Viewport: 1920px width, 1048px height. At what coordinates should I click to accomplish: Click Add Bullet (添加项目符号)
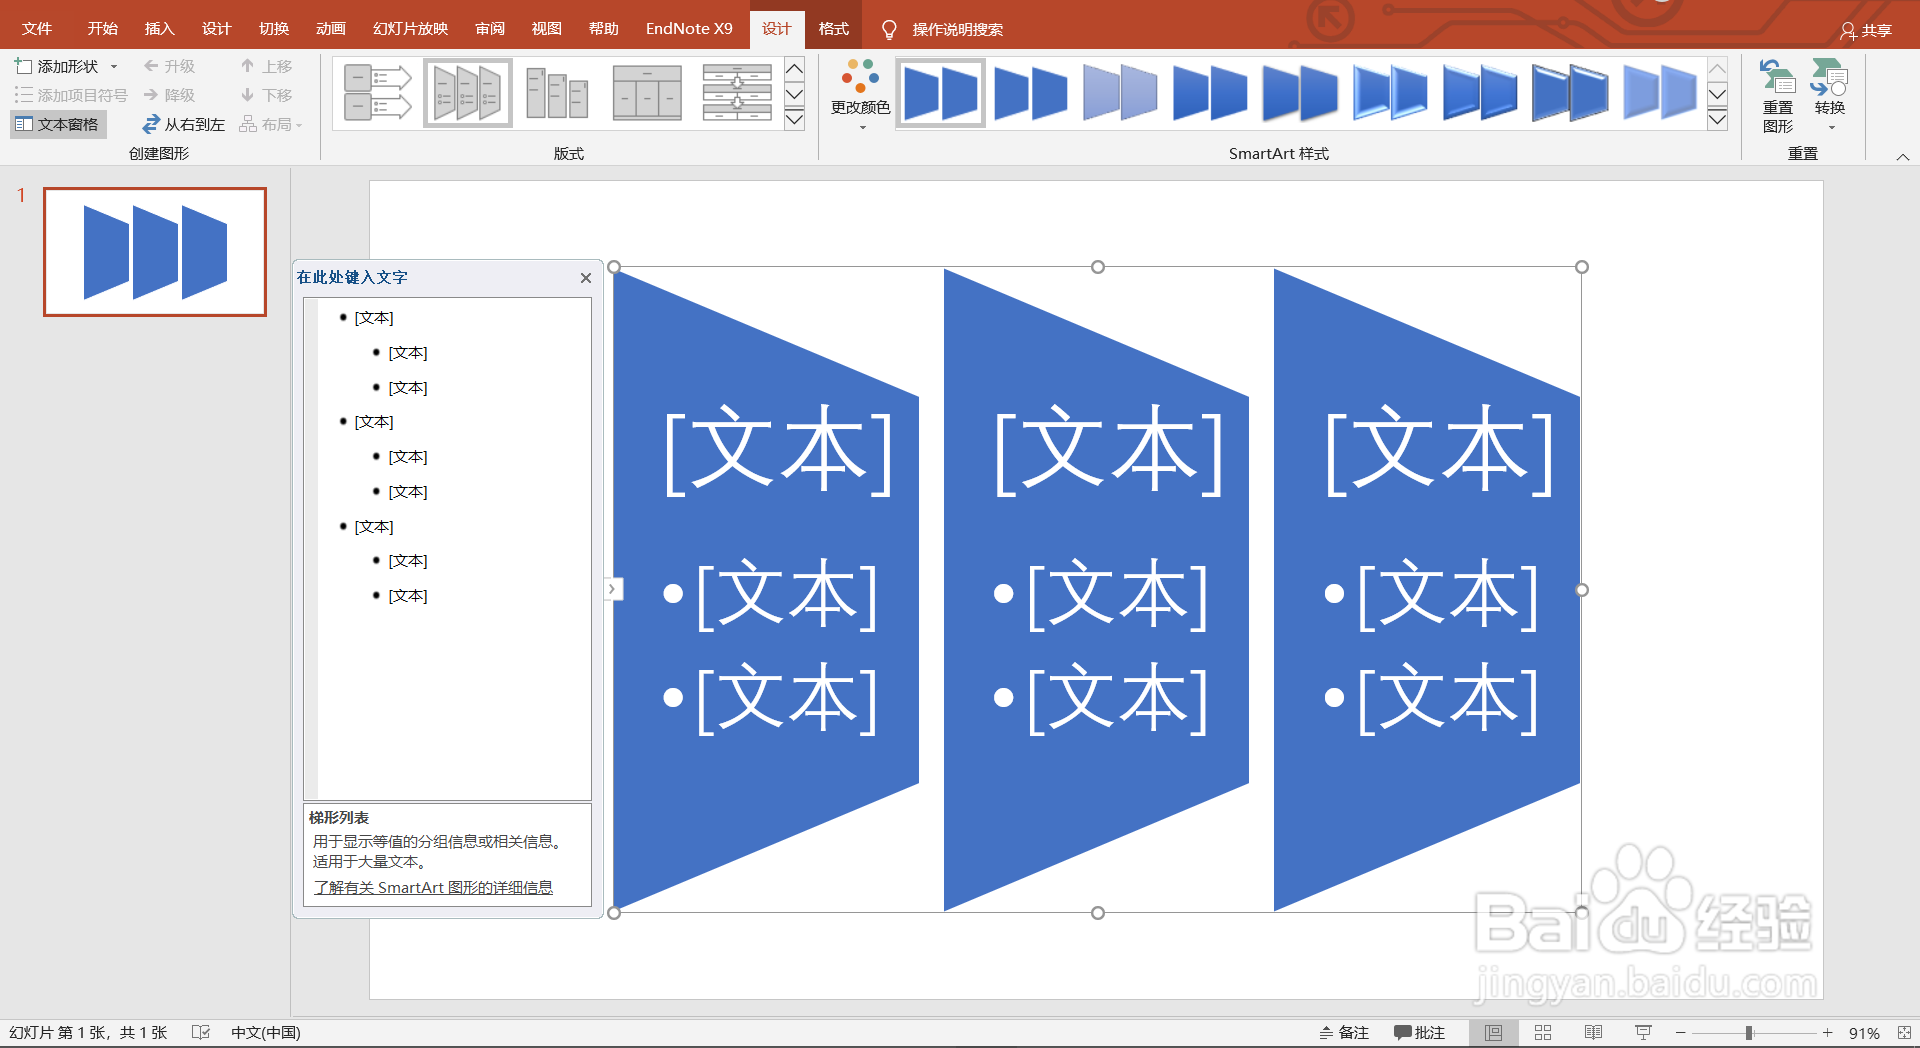(x=71, y=95)
